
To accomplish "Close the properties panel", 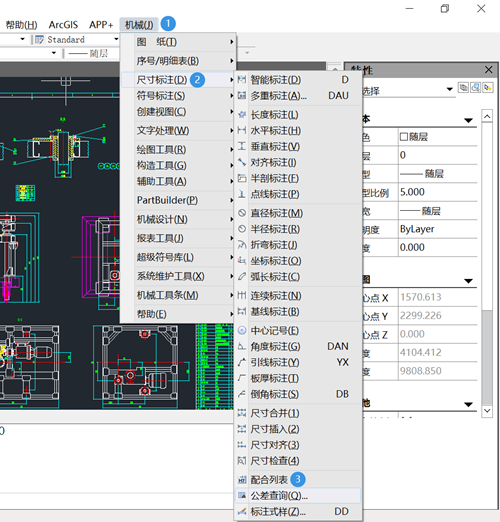I will pyautogui.click(x=488, y=70).
